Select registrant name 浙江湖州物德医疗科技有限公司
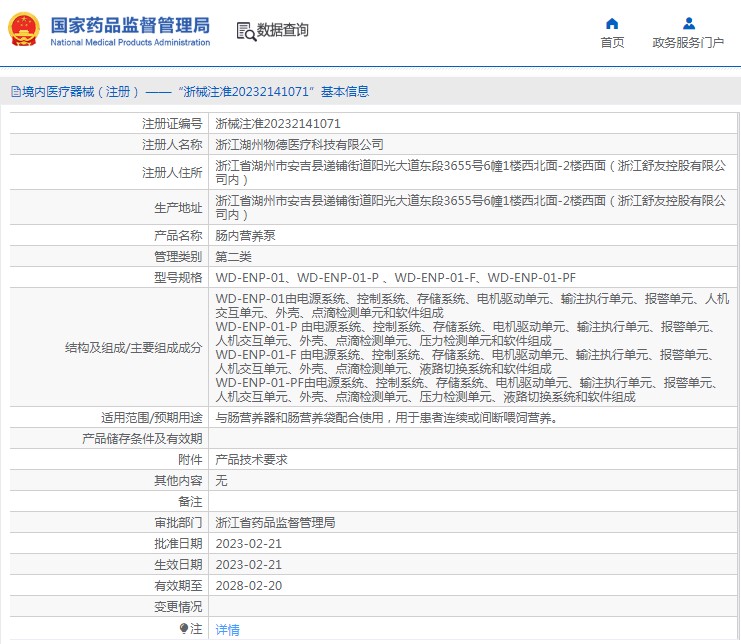This screenshot has width=741, height=644. [x=299, y=145]
